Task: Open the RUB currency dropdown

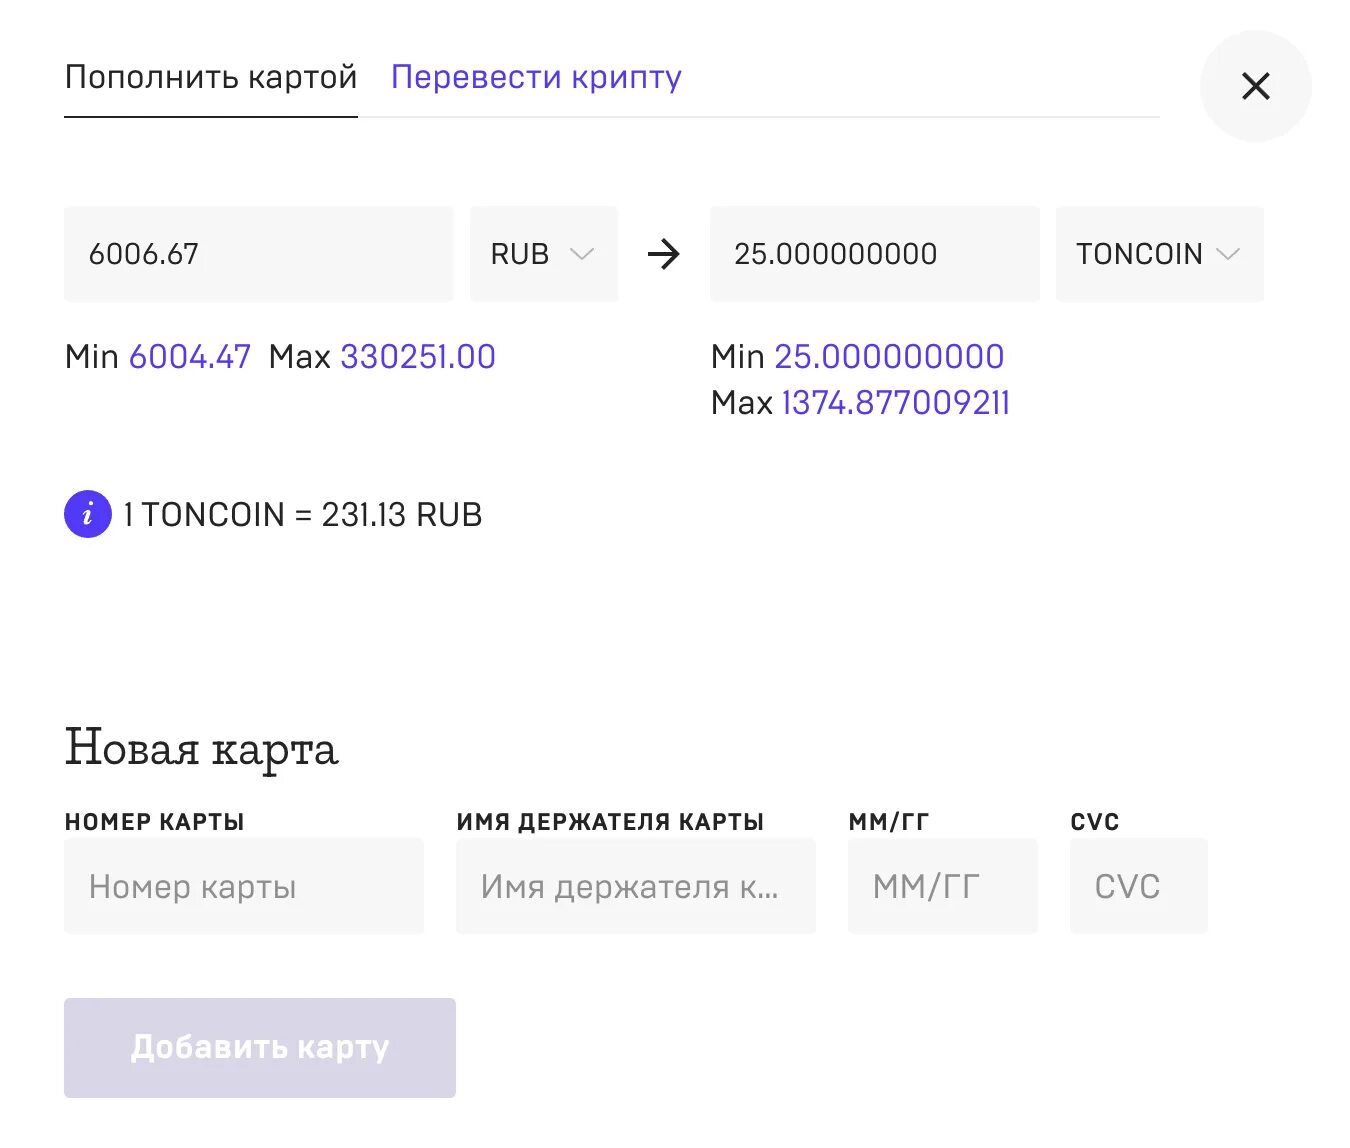Action: 543,254
